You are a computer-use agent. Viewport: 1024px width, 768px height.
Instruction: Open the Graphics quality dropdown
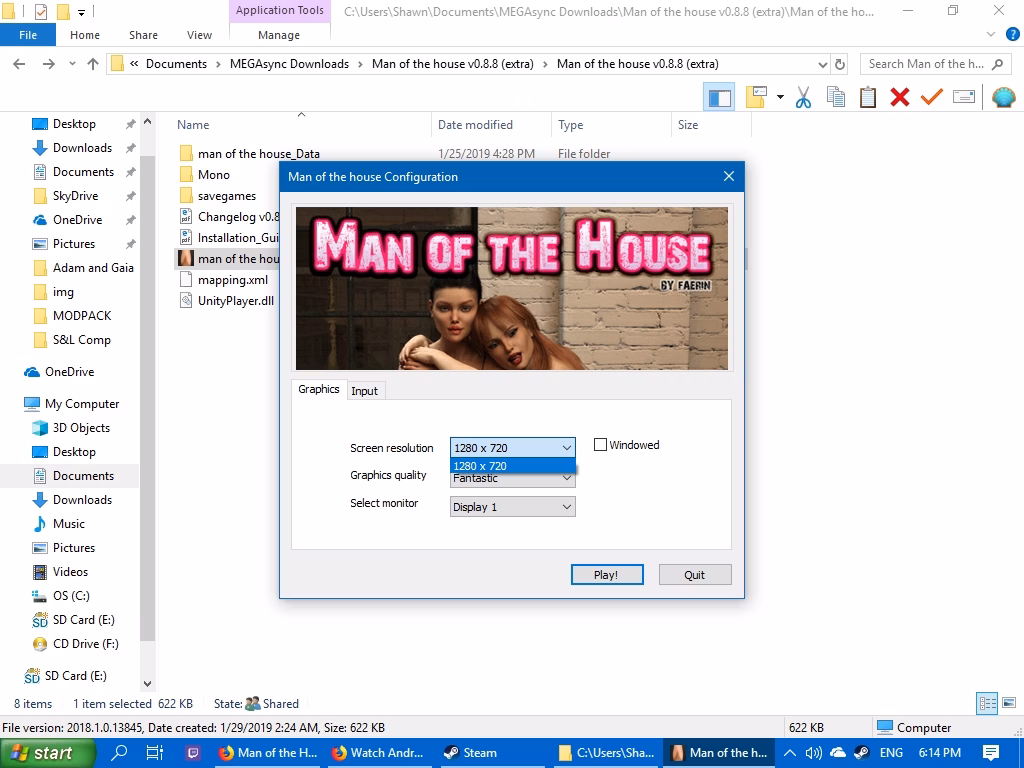pyautogui.click(x=513, y=479)
